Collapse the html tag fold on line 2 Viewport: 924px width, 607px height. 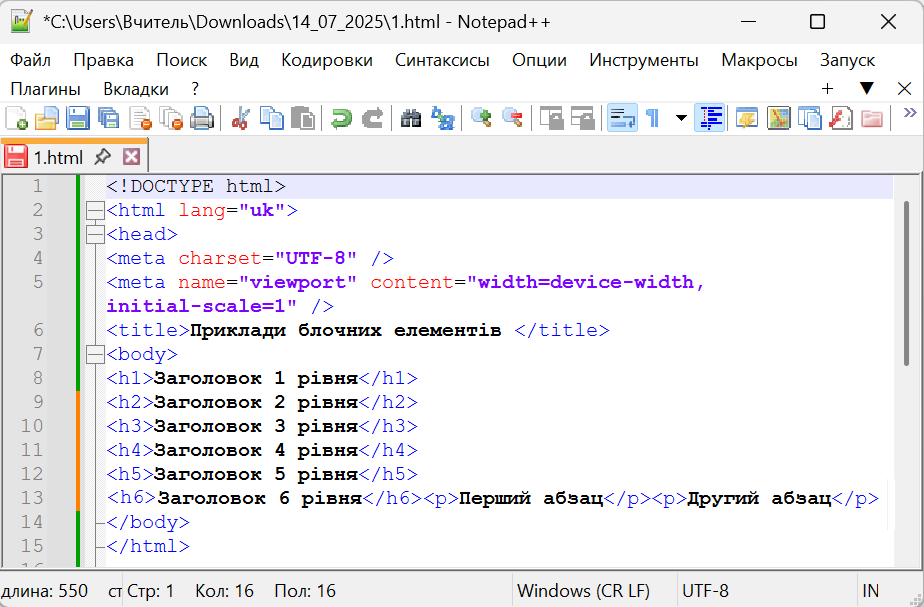[x=95, y=211]
